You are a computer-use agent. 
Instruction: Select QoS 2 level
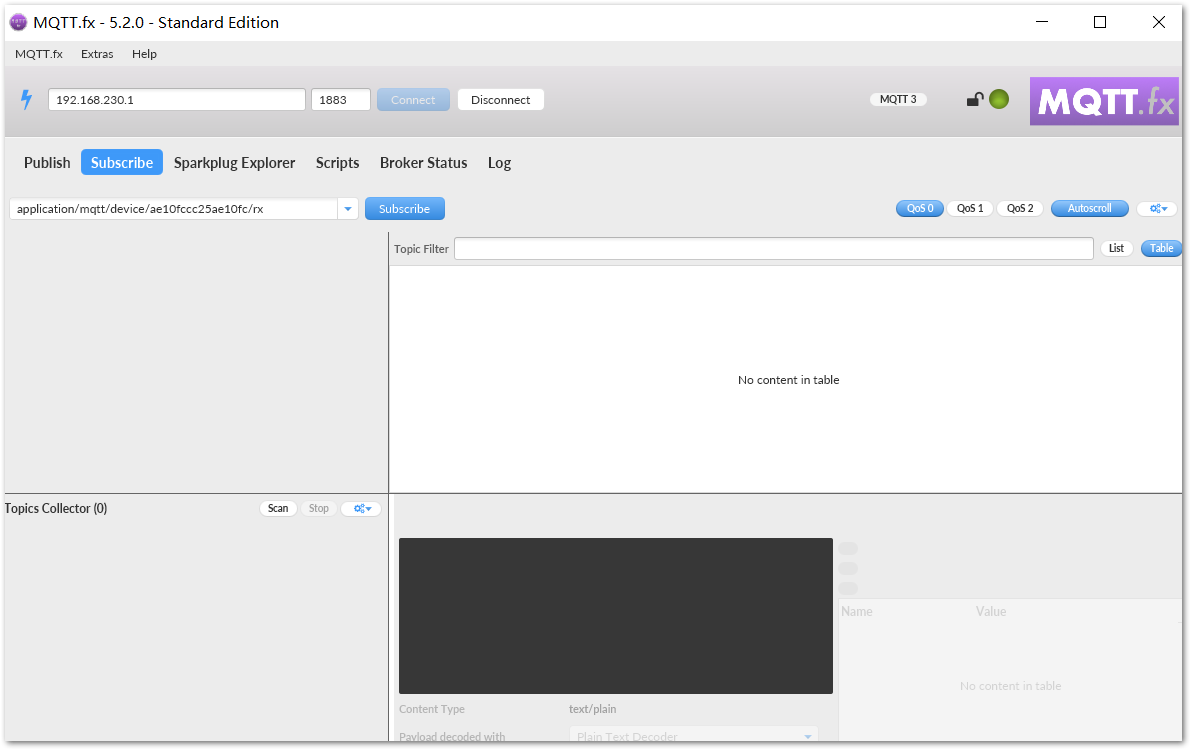click(1020, 208)
